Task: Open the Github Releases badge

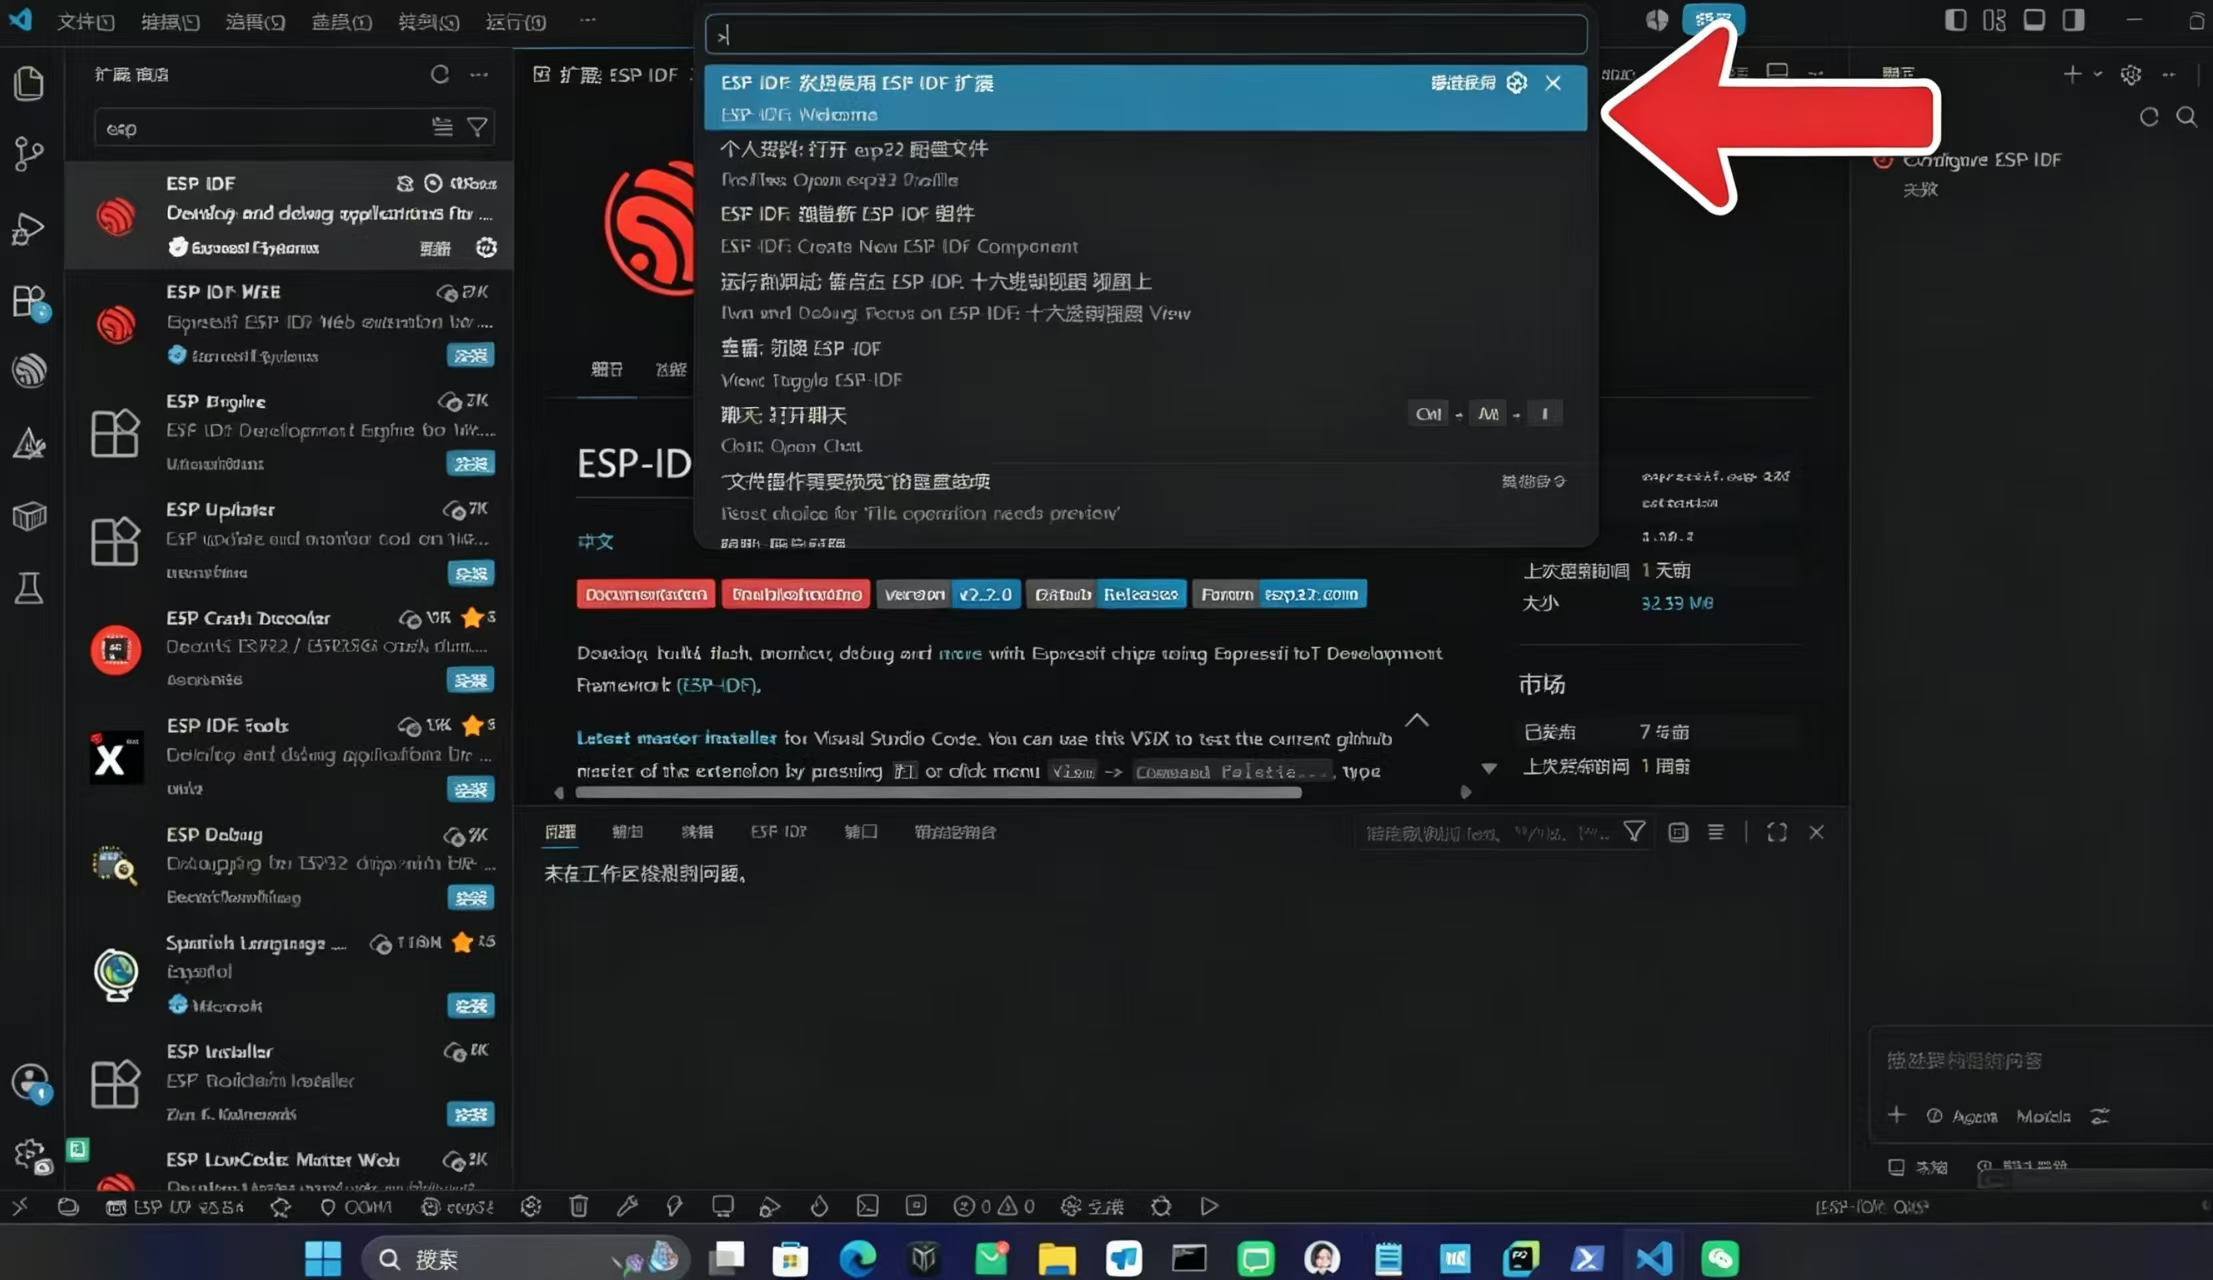Action: tap(1106, 594)
